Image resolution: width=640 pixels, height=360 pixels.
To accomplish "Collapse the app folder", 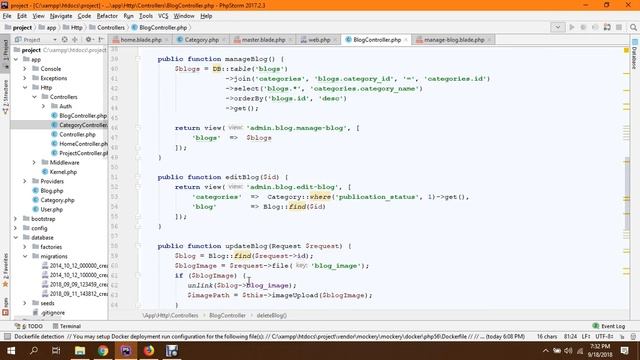I will point(16,60).
